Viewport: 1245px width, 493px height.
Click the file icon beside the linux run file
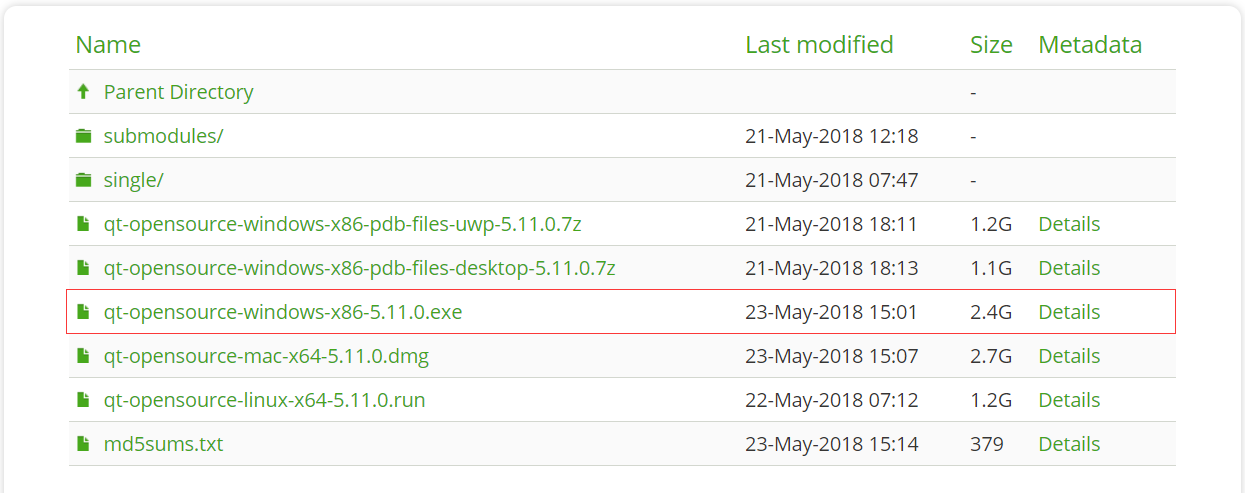tap(83, 400)
